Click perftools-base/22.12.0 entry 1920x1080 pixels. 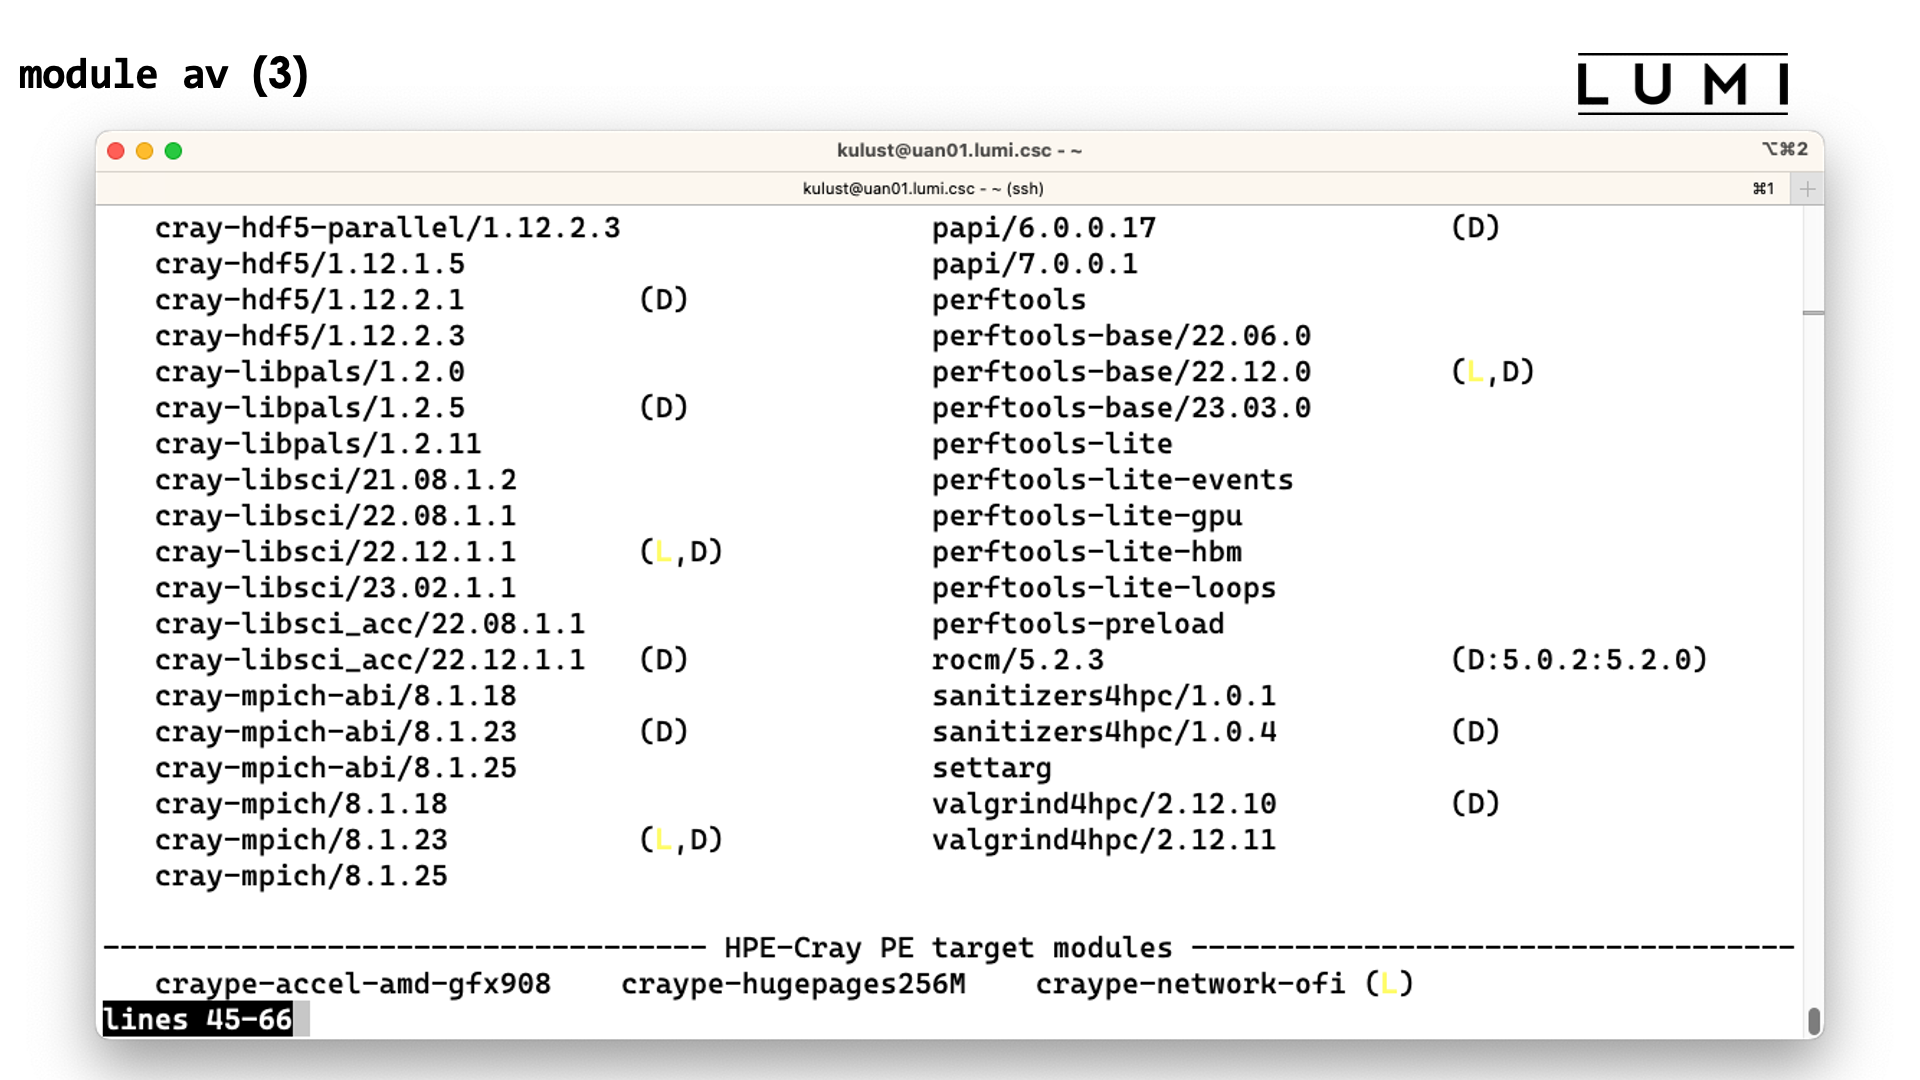(1122, 372)
